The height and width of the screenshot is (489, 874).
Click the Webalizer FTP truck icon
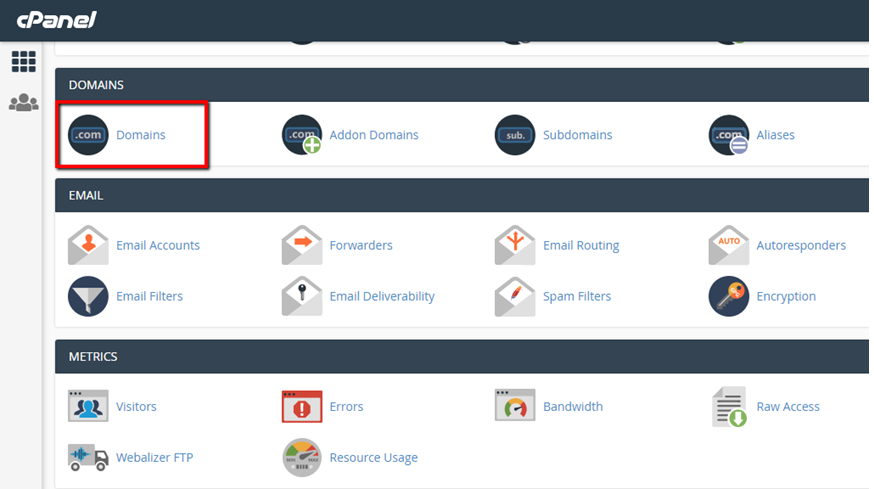pos(88,457)
